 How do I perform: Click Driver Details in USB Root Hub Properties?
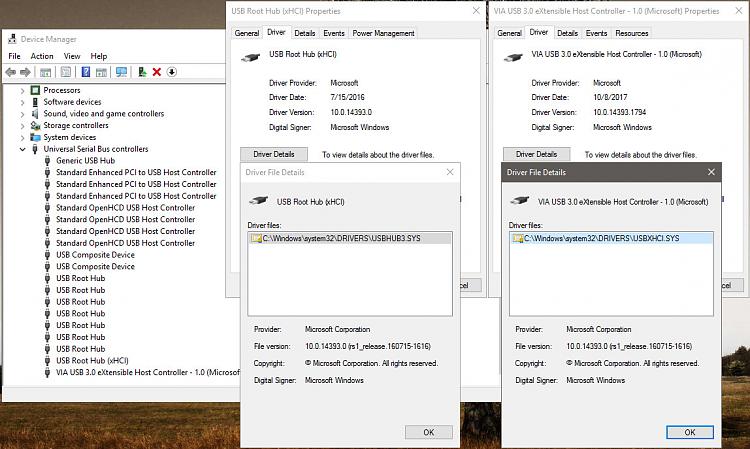(x=274, y=154)
